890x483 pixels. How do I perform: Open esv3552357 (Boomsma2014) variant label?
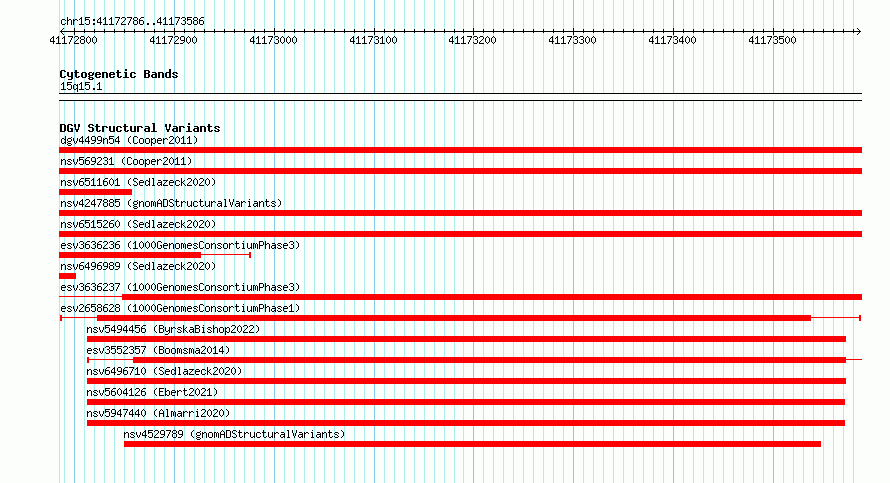tap(158, 350)
